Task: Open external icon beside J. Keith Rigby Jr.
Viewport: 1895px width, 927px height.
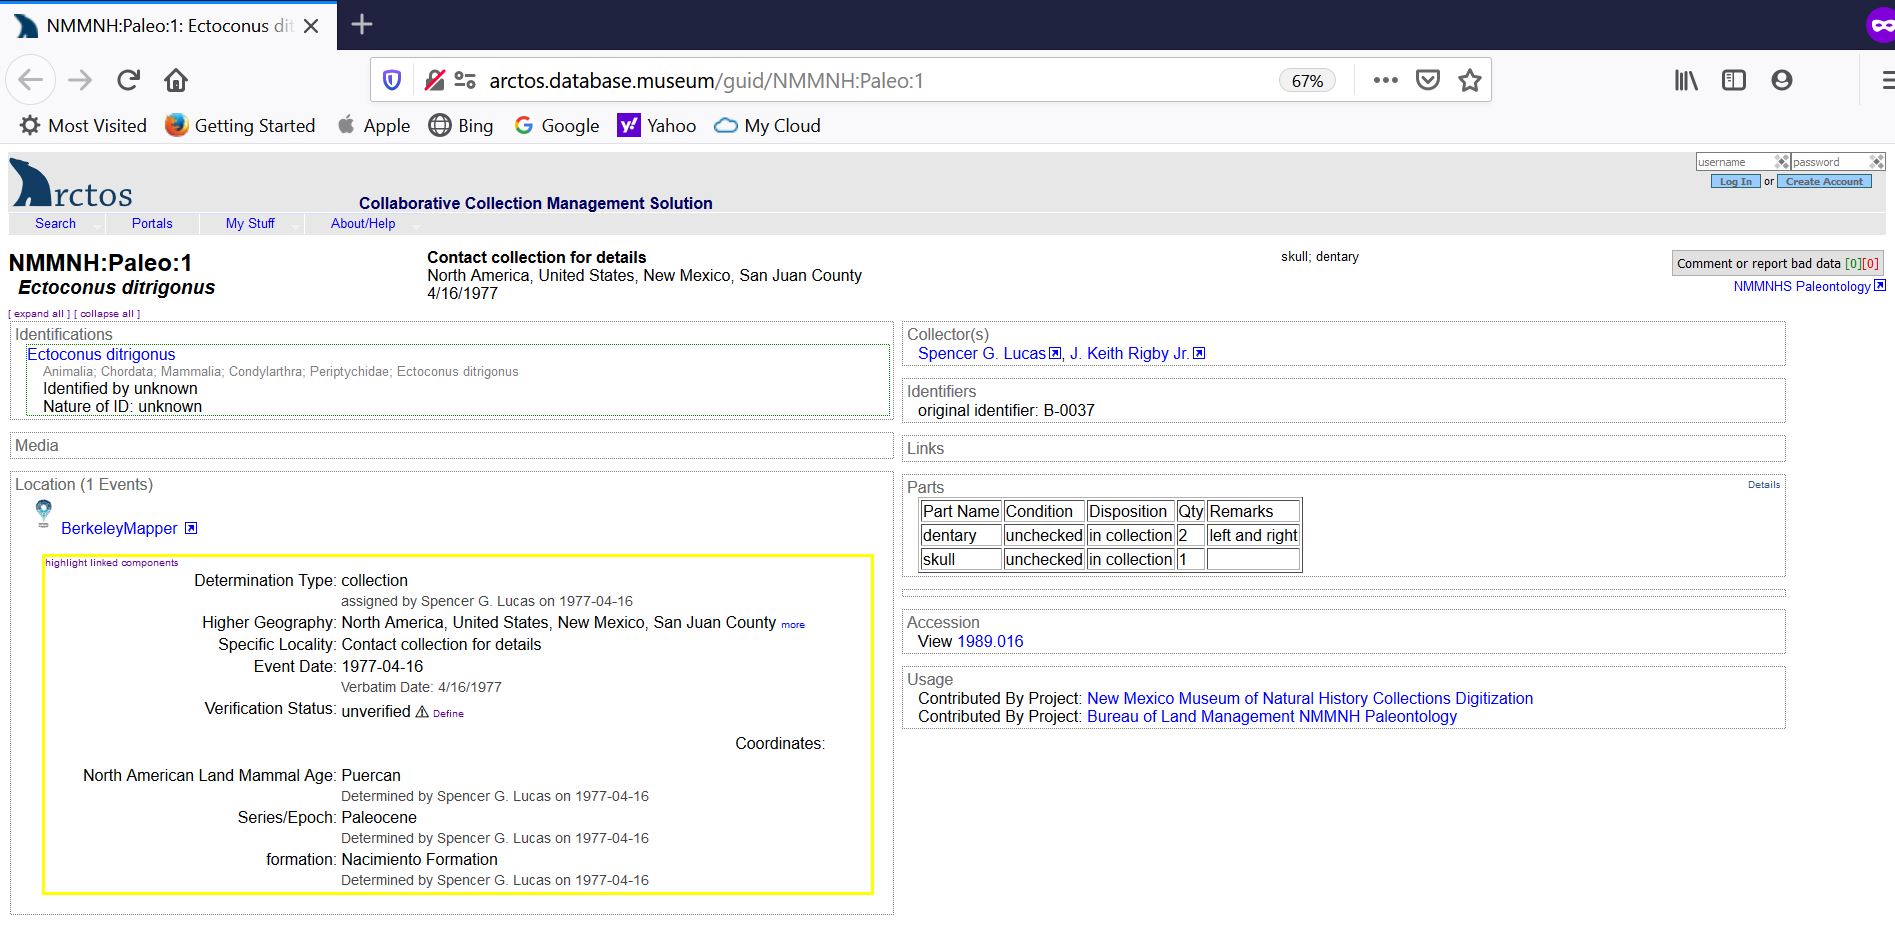Action: (1199, 353)
